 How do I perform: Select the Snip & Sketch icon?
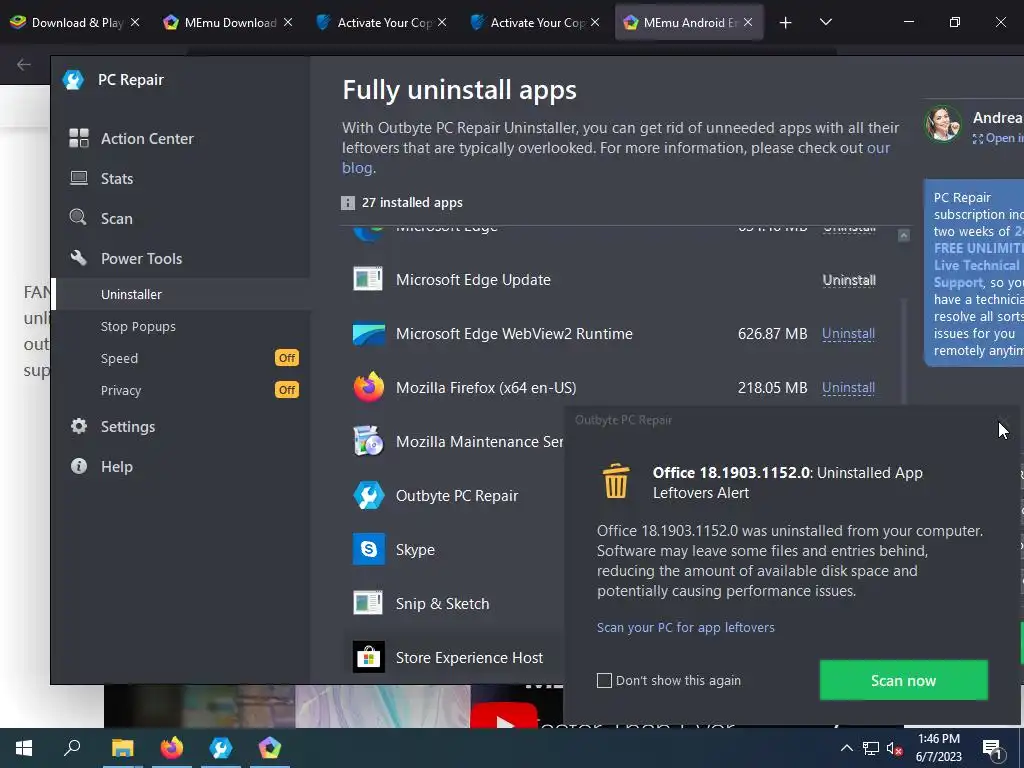point(368,603)
